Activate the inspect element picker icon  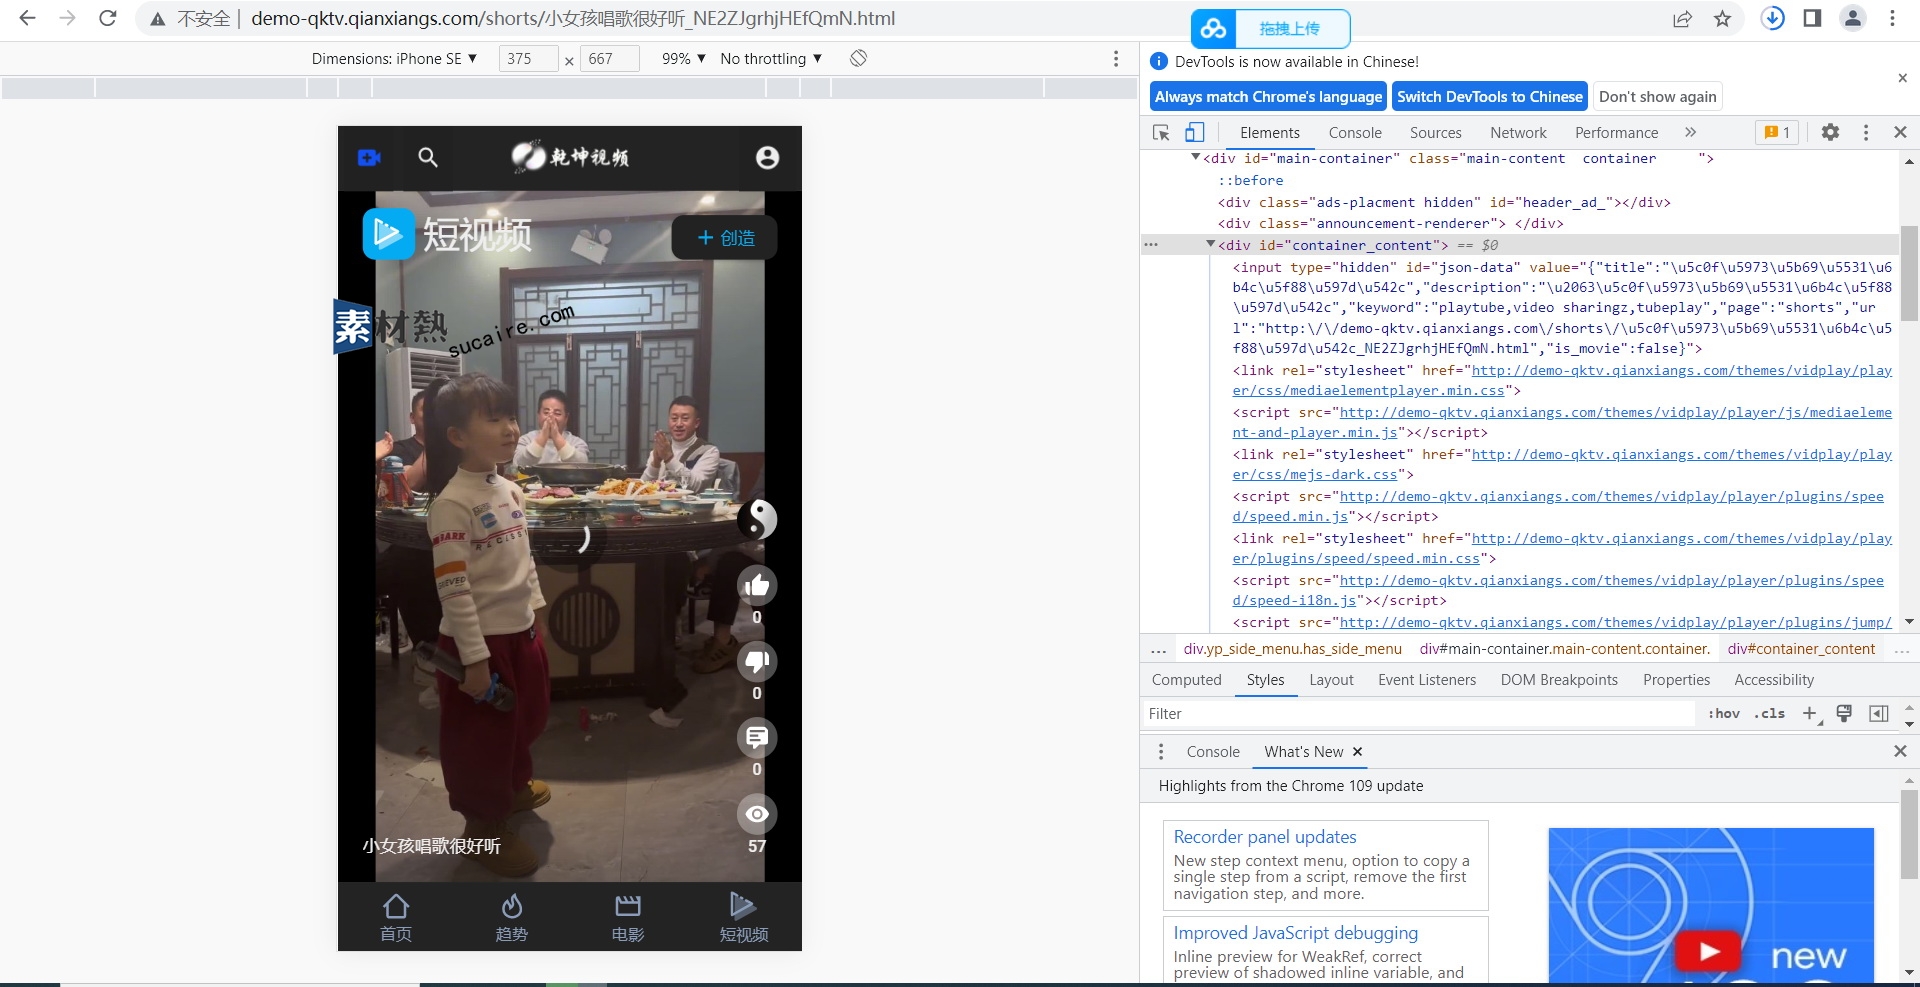pyautogui.click(x=1161, y=132)
